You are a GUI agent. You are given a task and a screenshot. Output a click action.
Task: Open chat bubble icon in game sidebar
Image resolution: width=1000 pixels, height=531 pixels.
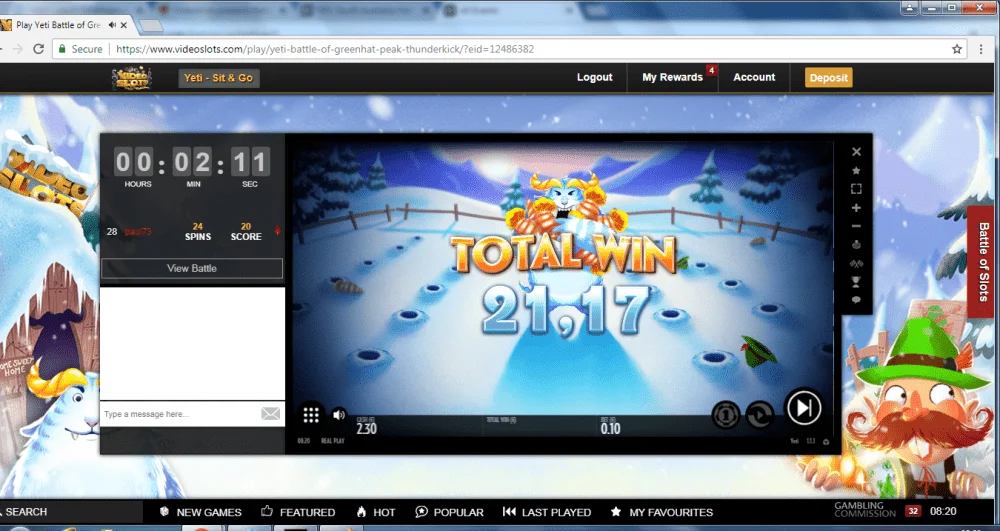coord(857,300)
